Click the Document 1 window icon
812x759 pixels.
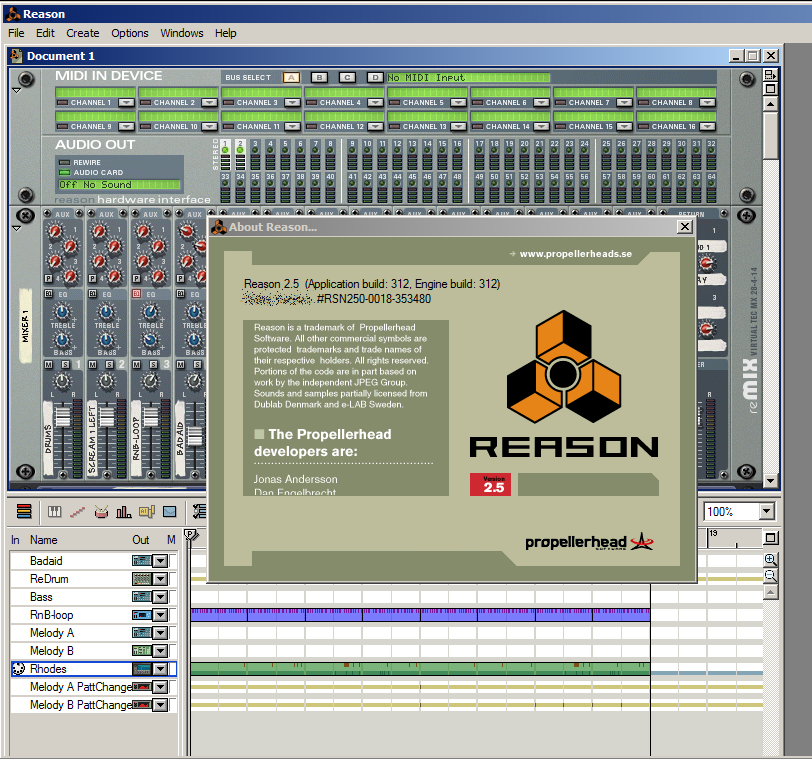(x=17, y=56)
